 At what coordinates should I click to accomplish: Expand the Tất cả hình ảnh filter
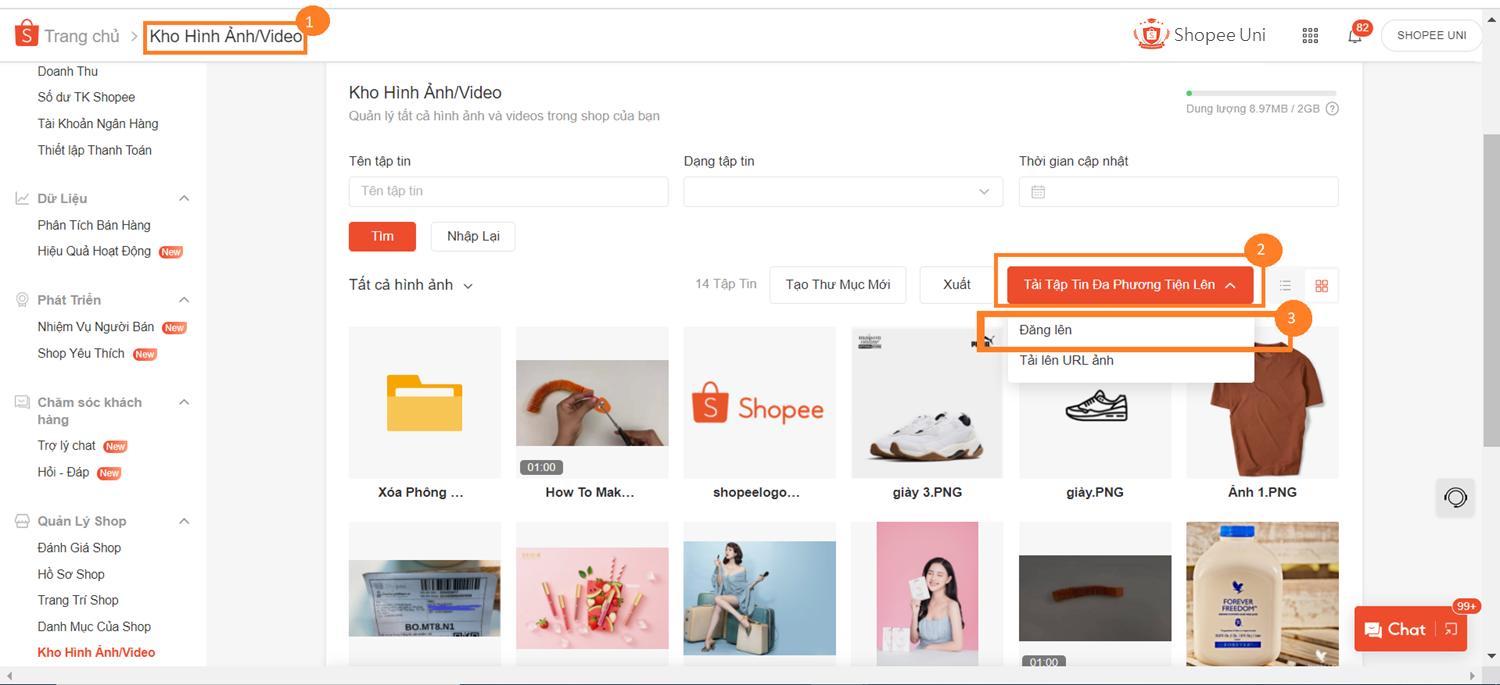click(410, 285)
